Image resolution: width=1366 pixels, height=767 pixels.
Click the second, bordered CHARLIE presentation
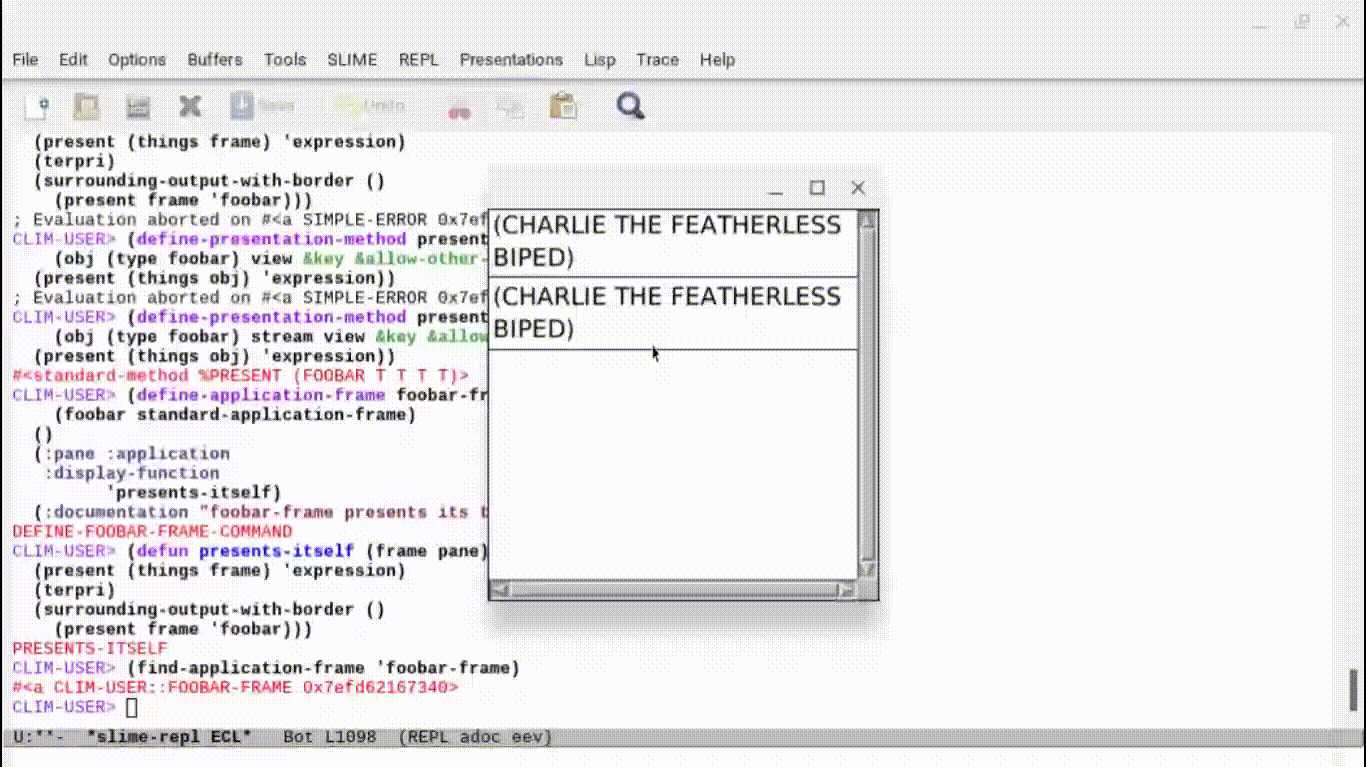[666, 313]
